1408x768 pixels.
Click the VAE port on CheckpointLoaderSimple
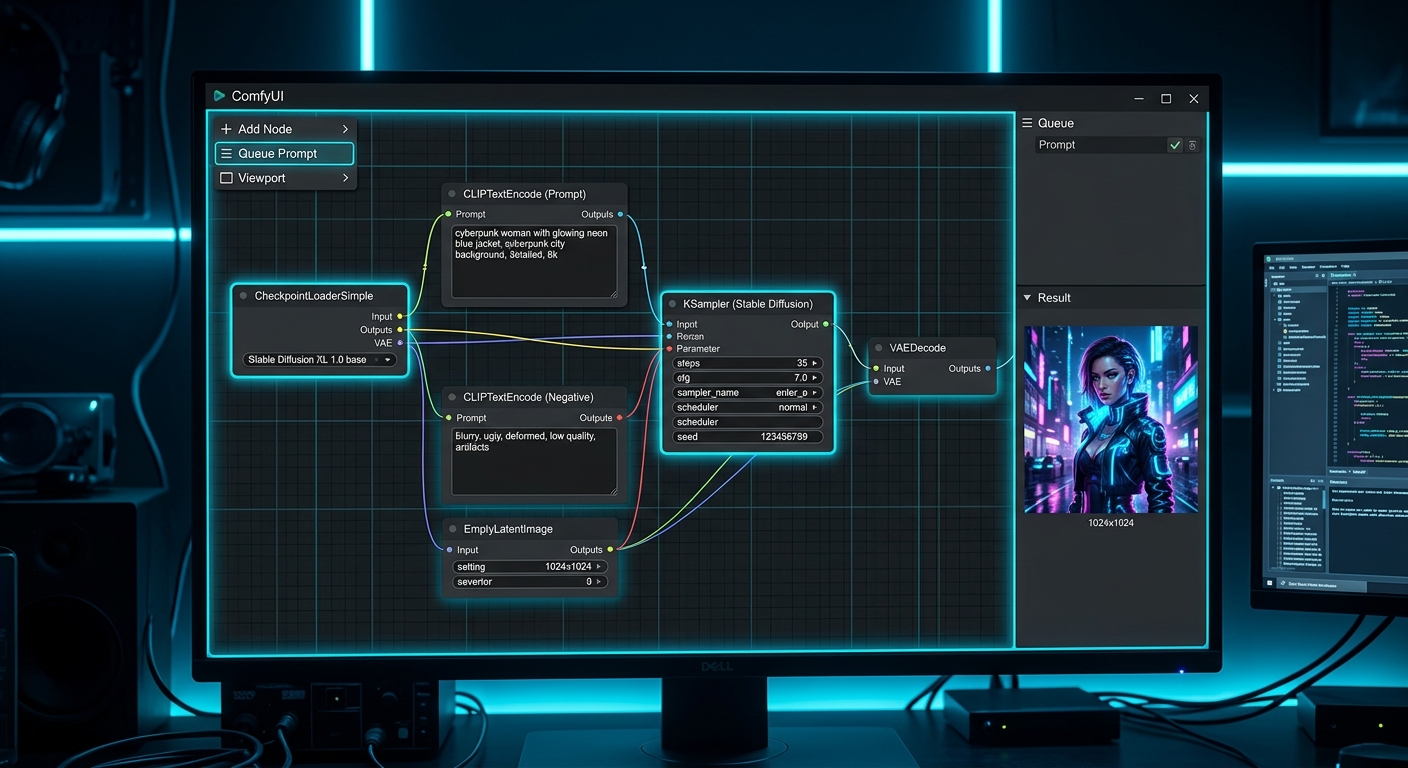click(400, 343)
